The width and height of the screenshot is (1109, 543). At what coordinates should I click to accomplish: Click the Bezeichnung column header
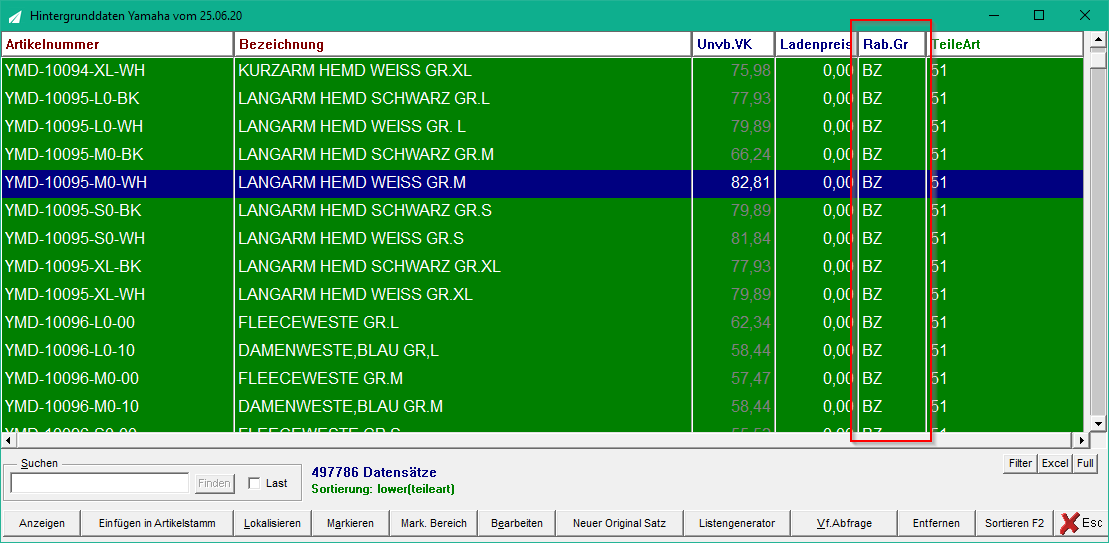tap(463, 45)
